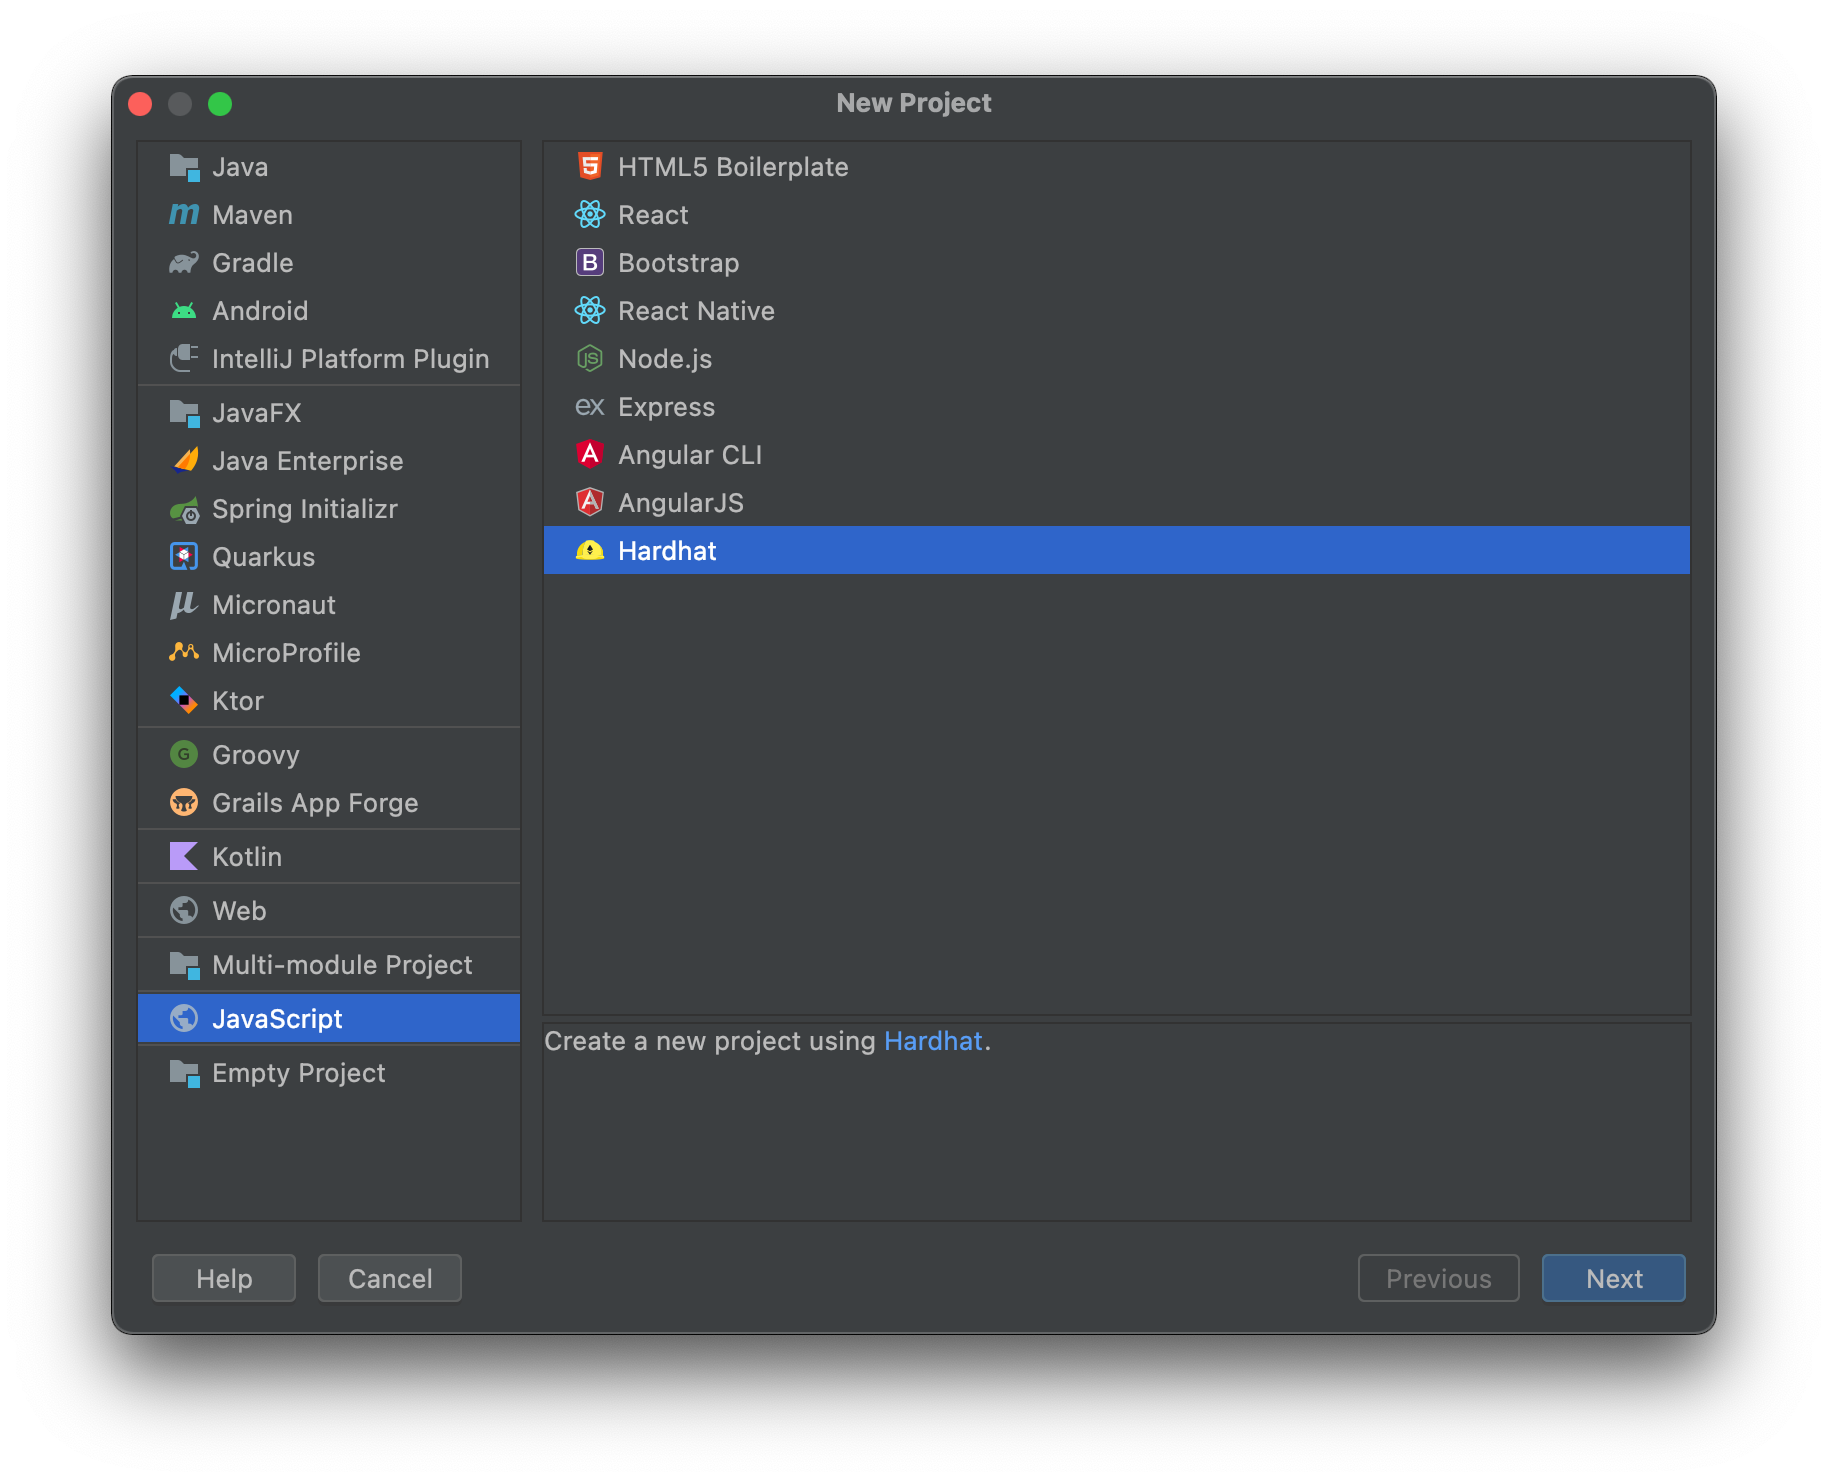Choose the Empty Project option

click(x=329, y=1073)
